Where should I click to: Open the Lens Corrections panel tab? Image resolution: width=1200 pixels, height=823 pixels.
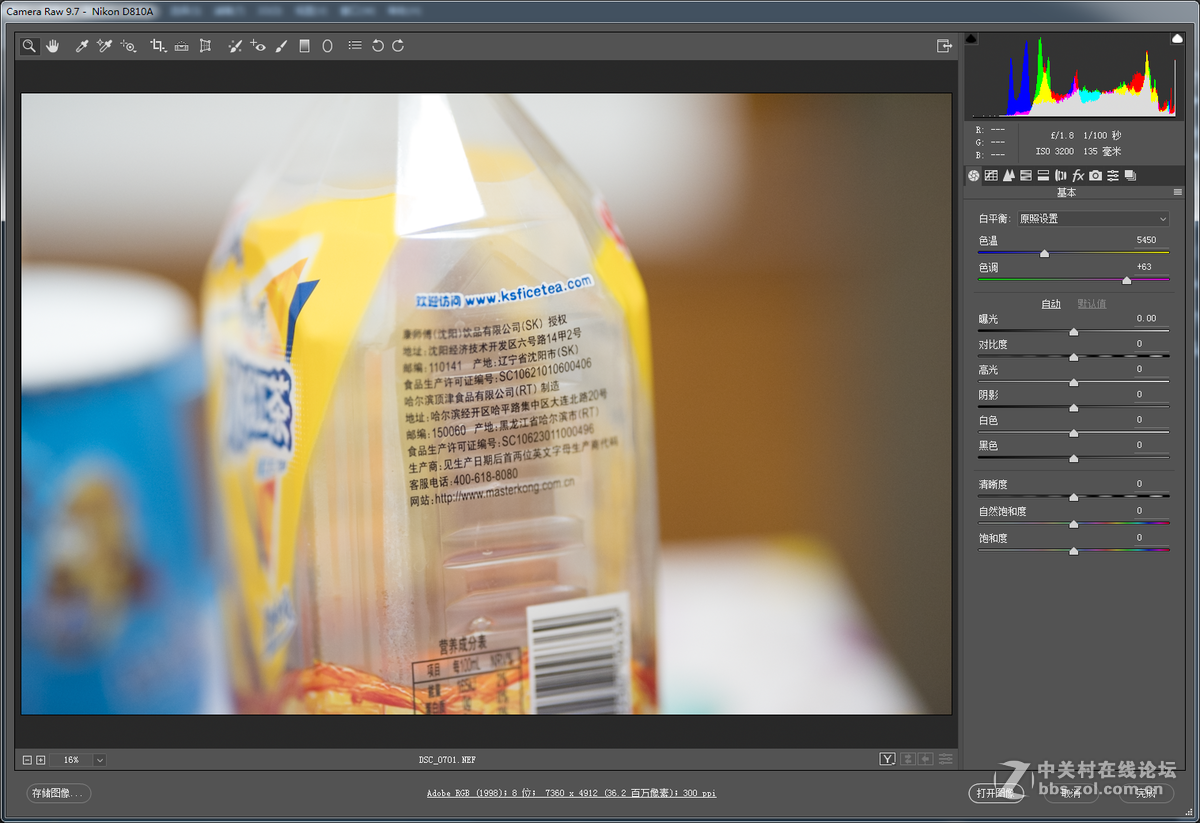[1061, 176]
